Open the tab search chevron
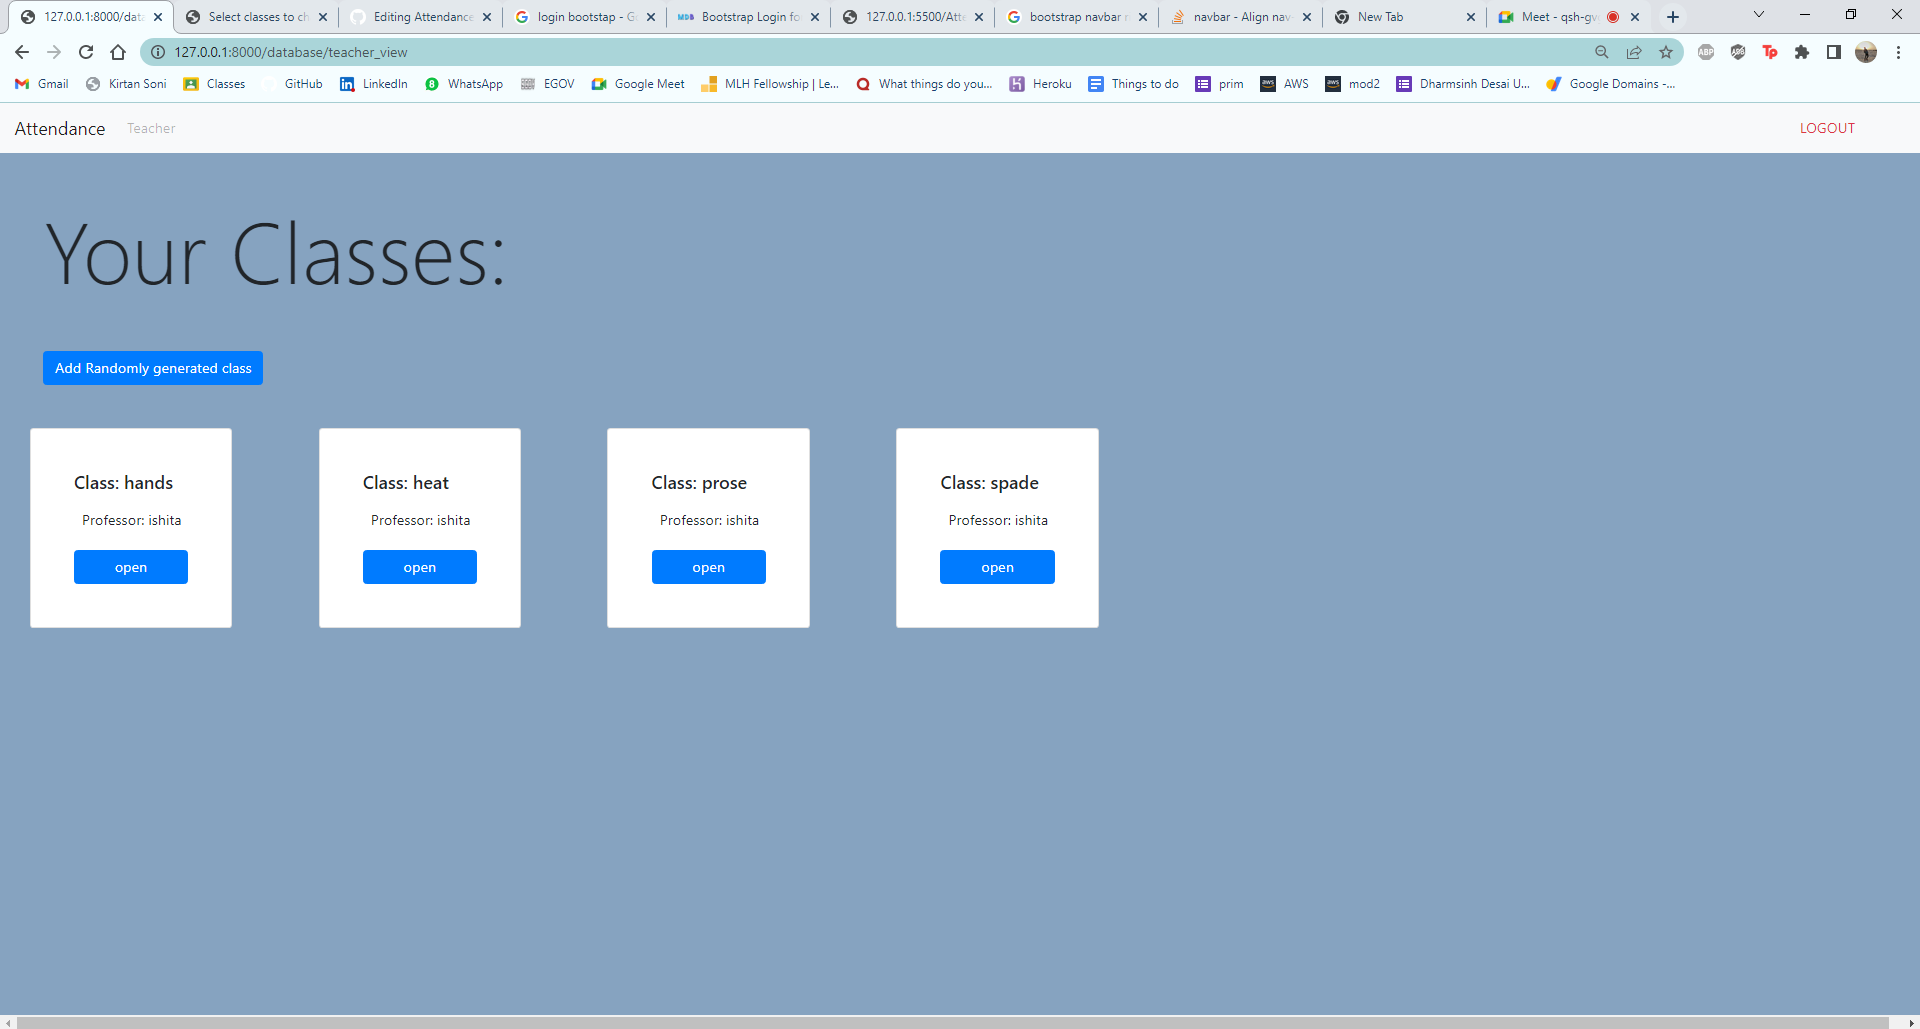 tap(1758, 14)
